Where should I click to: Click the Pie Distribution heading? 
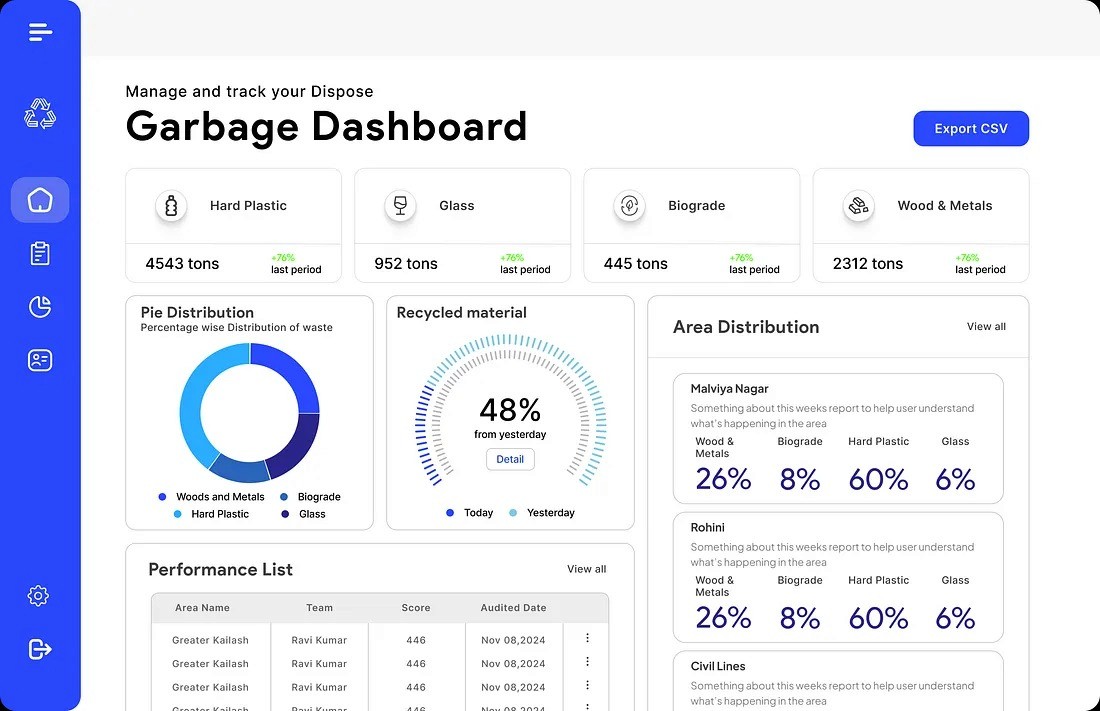tap(197, 312)
